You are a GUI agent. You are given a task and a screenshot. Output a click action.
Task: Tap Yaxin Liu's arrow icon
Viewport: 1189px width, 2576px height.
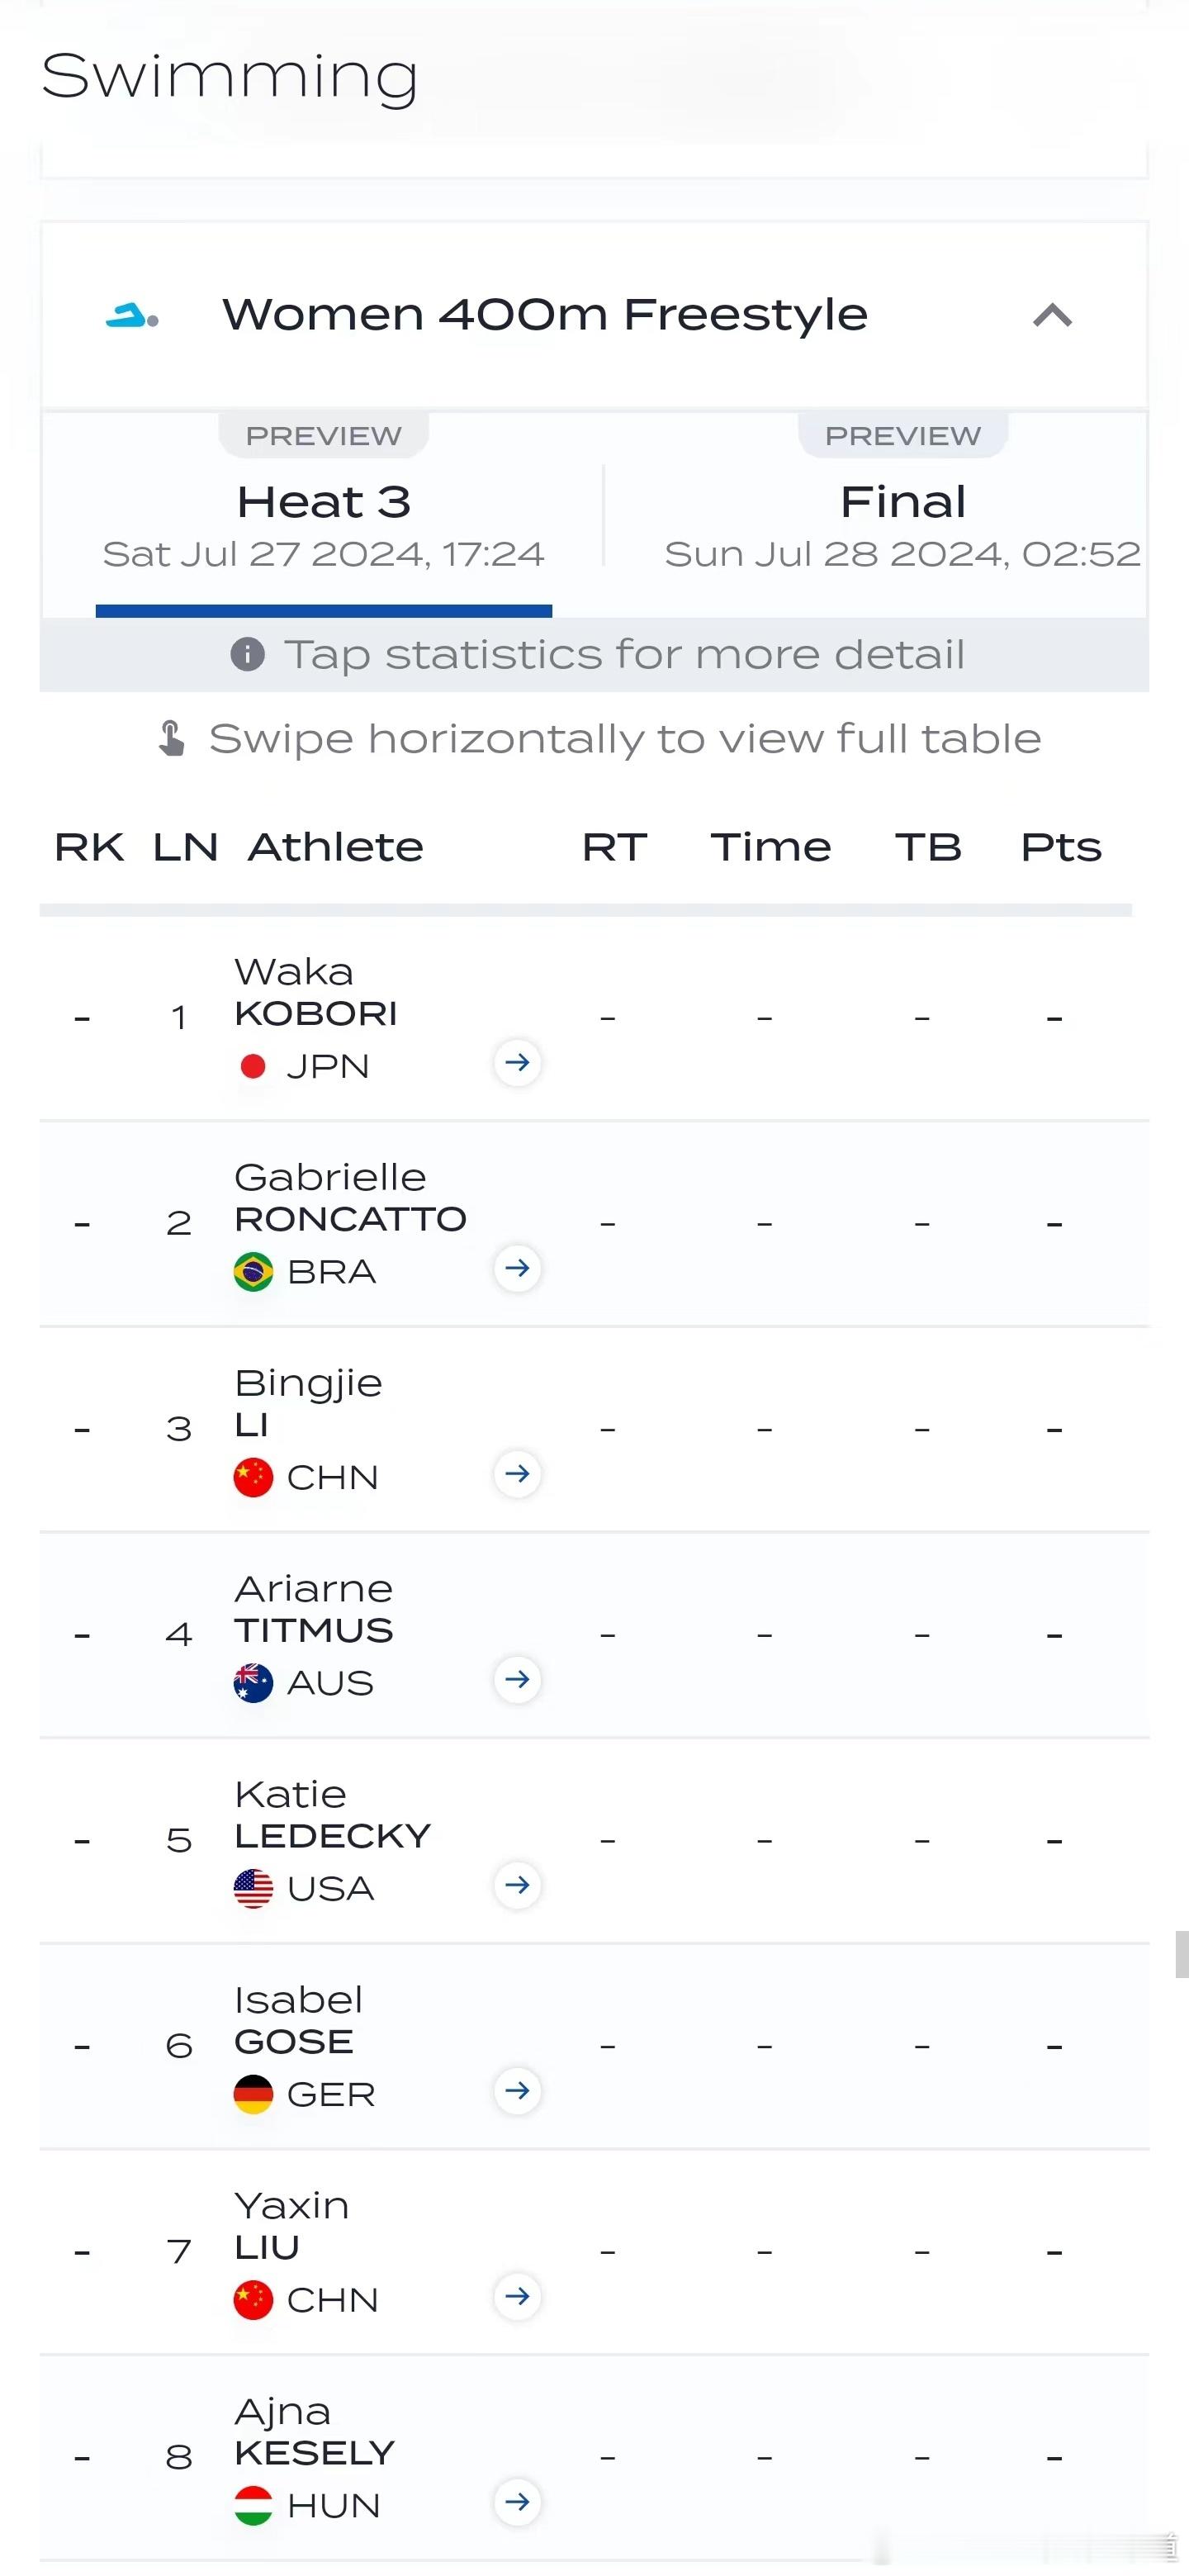(517, 2296)
